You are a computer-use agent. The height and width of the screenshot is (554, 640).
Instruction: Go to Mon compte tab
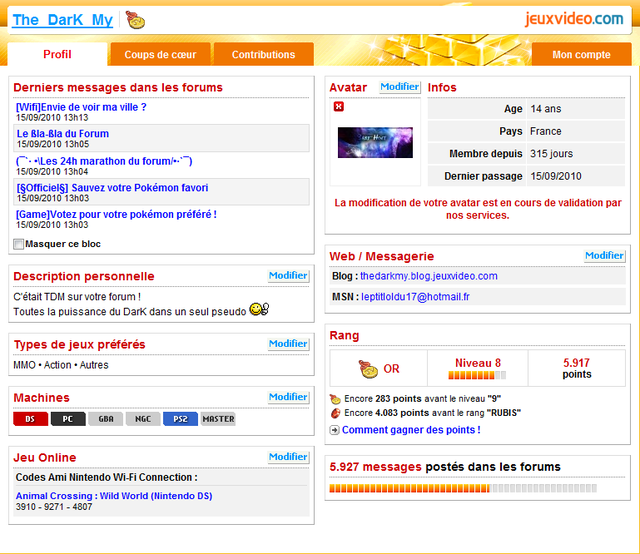point(581,55)
